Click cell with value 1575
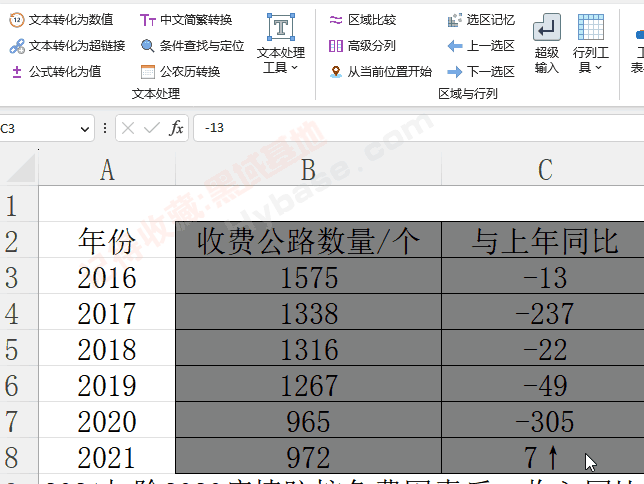This screenshot has width=644, height=484. [x=308, y=276]
